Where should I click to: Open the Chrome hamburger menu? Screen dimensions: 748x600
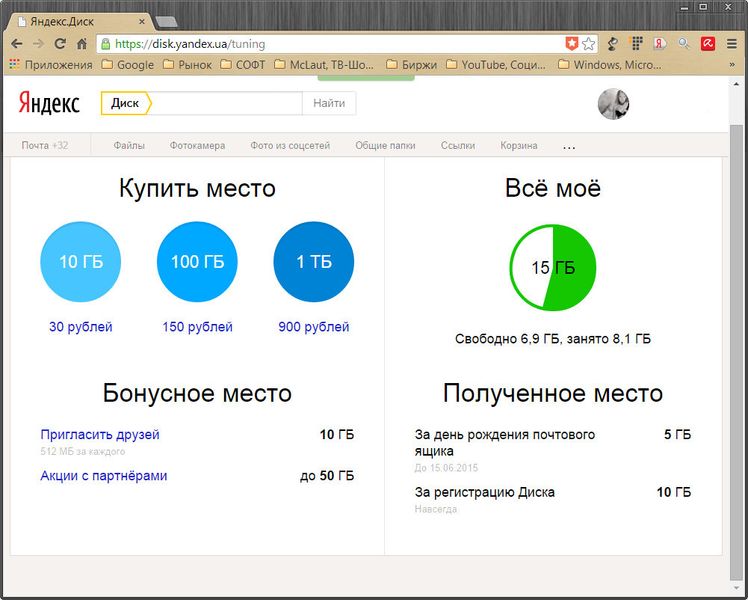click(732, 44)
